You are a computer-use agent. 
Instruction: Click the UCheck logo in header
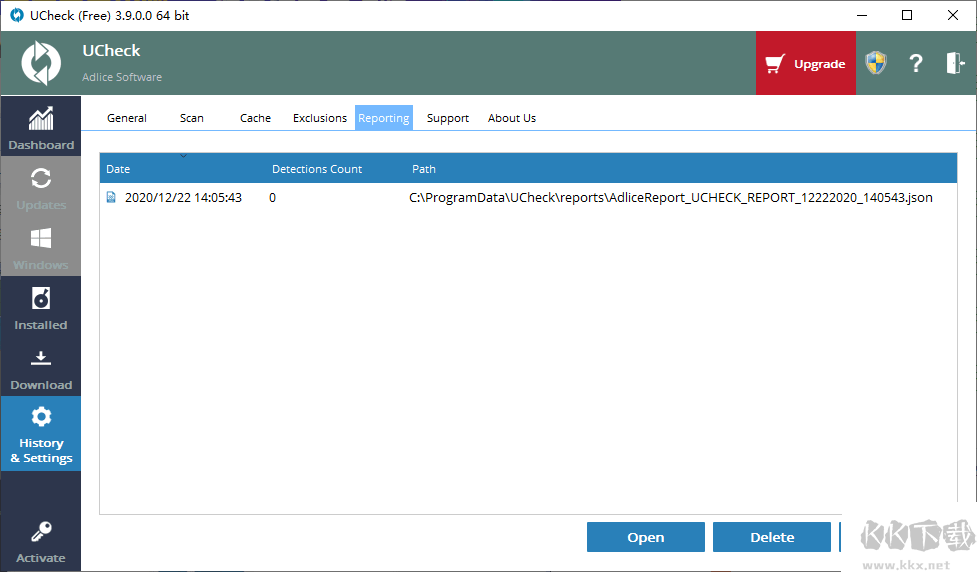coord(41,63)
